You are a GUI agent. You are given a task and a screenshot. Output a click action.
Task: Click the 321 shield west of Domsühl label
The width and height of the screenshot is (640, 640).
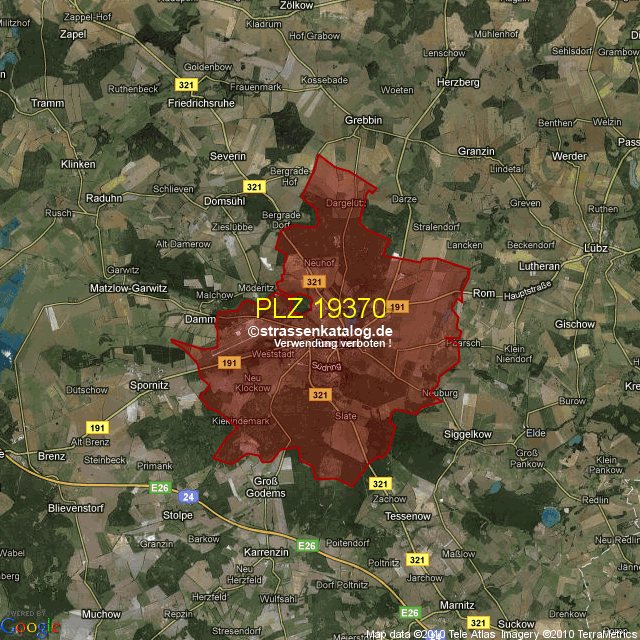[254, 186]
